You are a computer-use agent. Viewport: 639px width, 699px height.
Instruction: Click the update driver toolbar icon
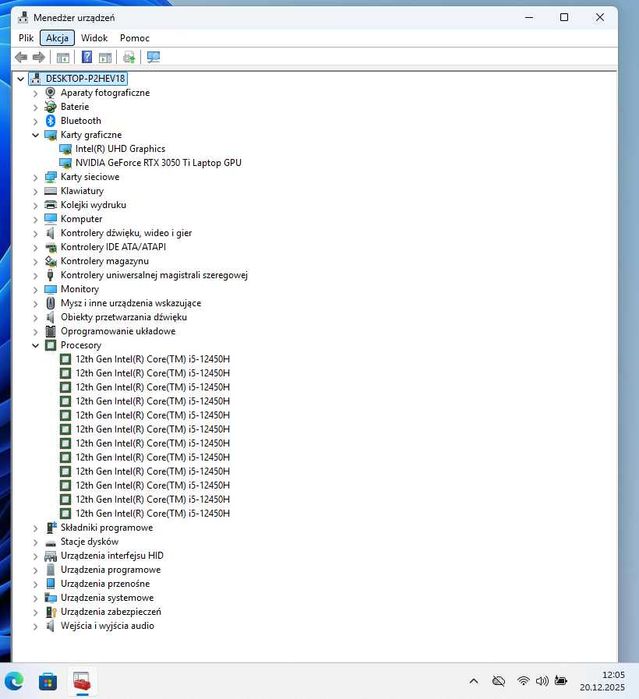(x=129, y=58)
